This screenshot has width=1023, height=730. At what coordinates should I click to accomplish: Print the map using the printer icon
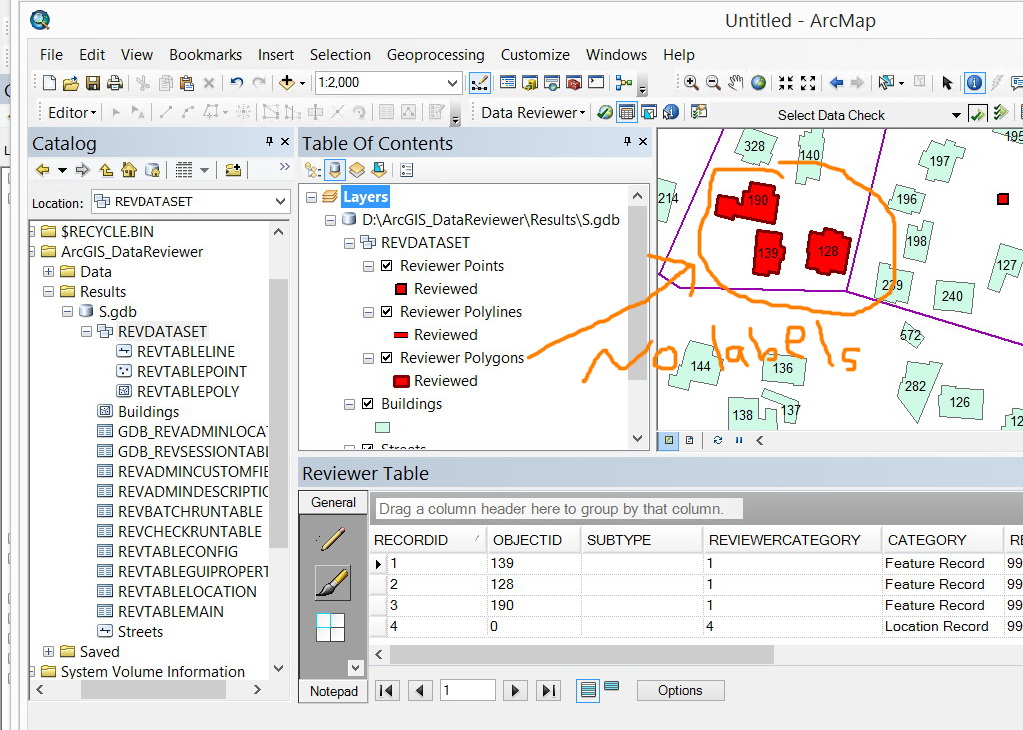[x=115, y=83]
